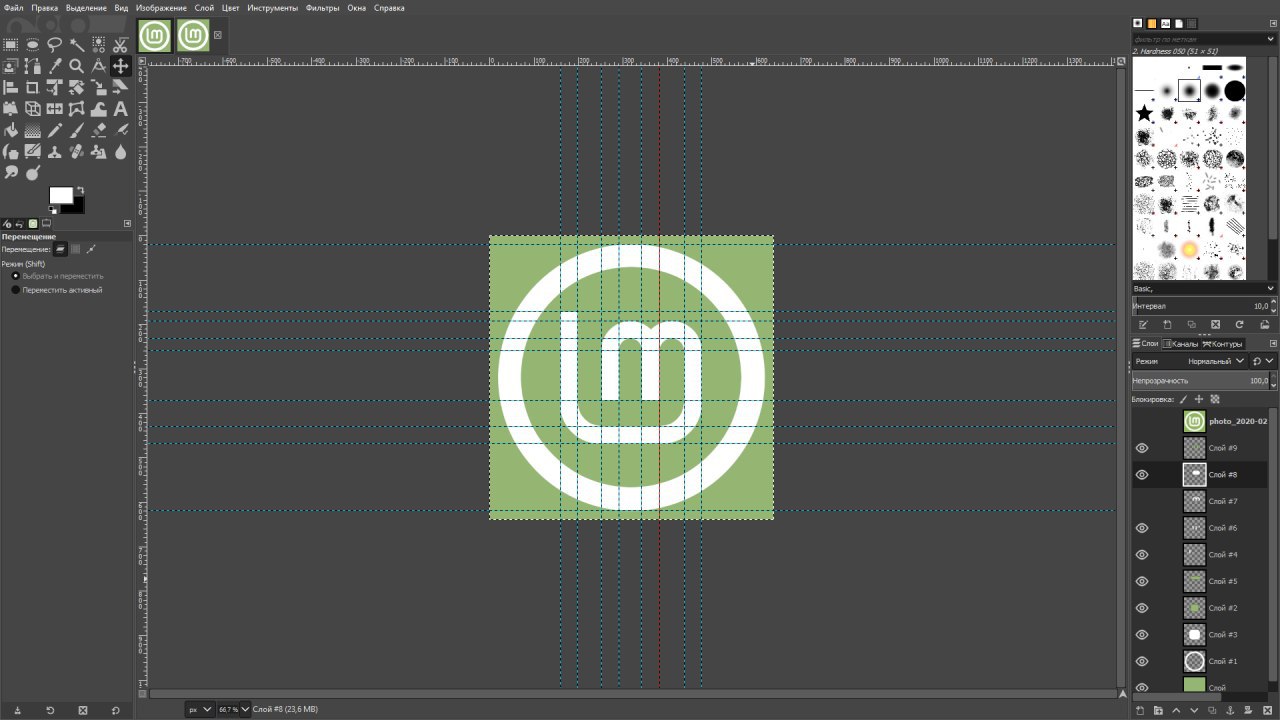This screenshot has height=720, width=1280.
Task: Select the Gradient tool
Action: coord(33,130)
